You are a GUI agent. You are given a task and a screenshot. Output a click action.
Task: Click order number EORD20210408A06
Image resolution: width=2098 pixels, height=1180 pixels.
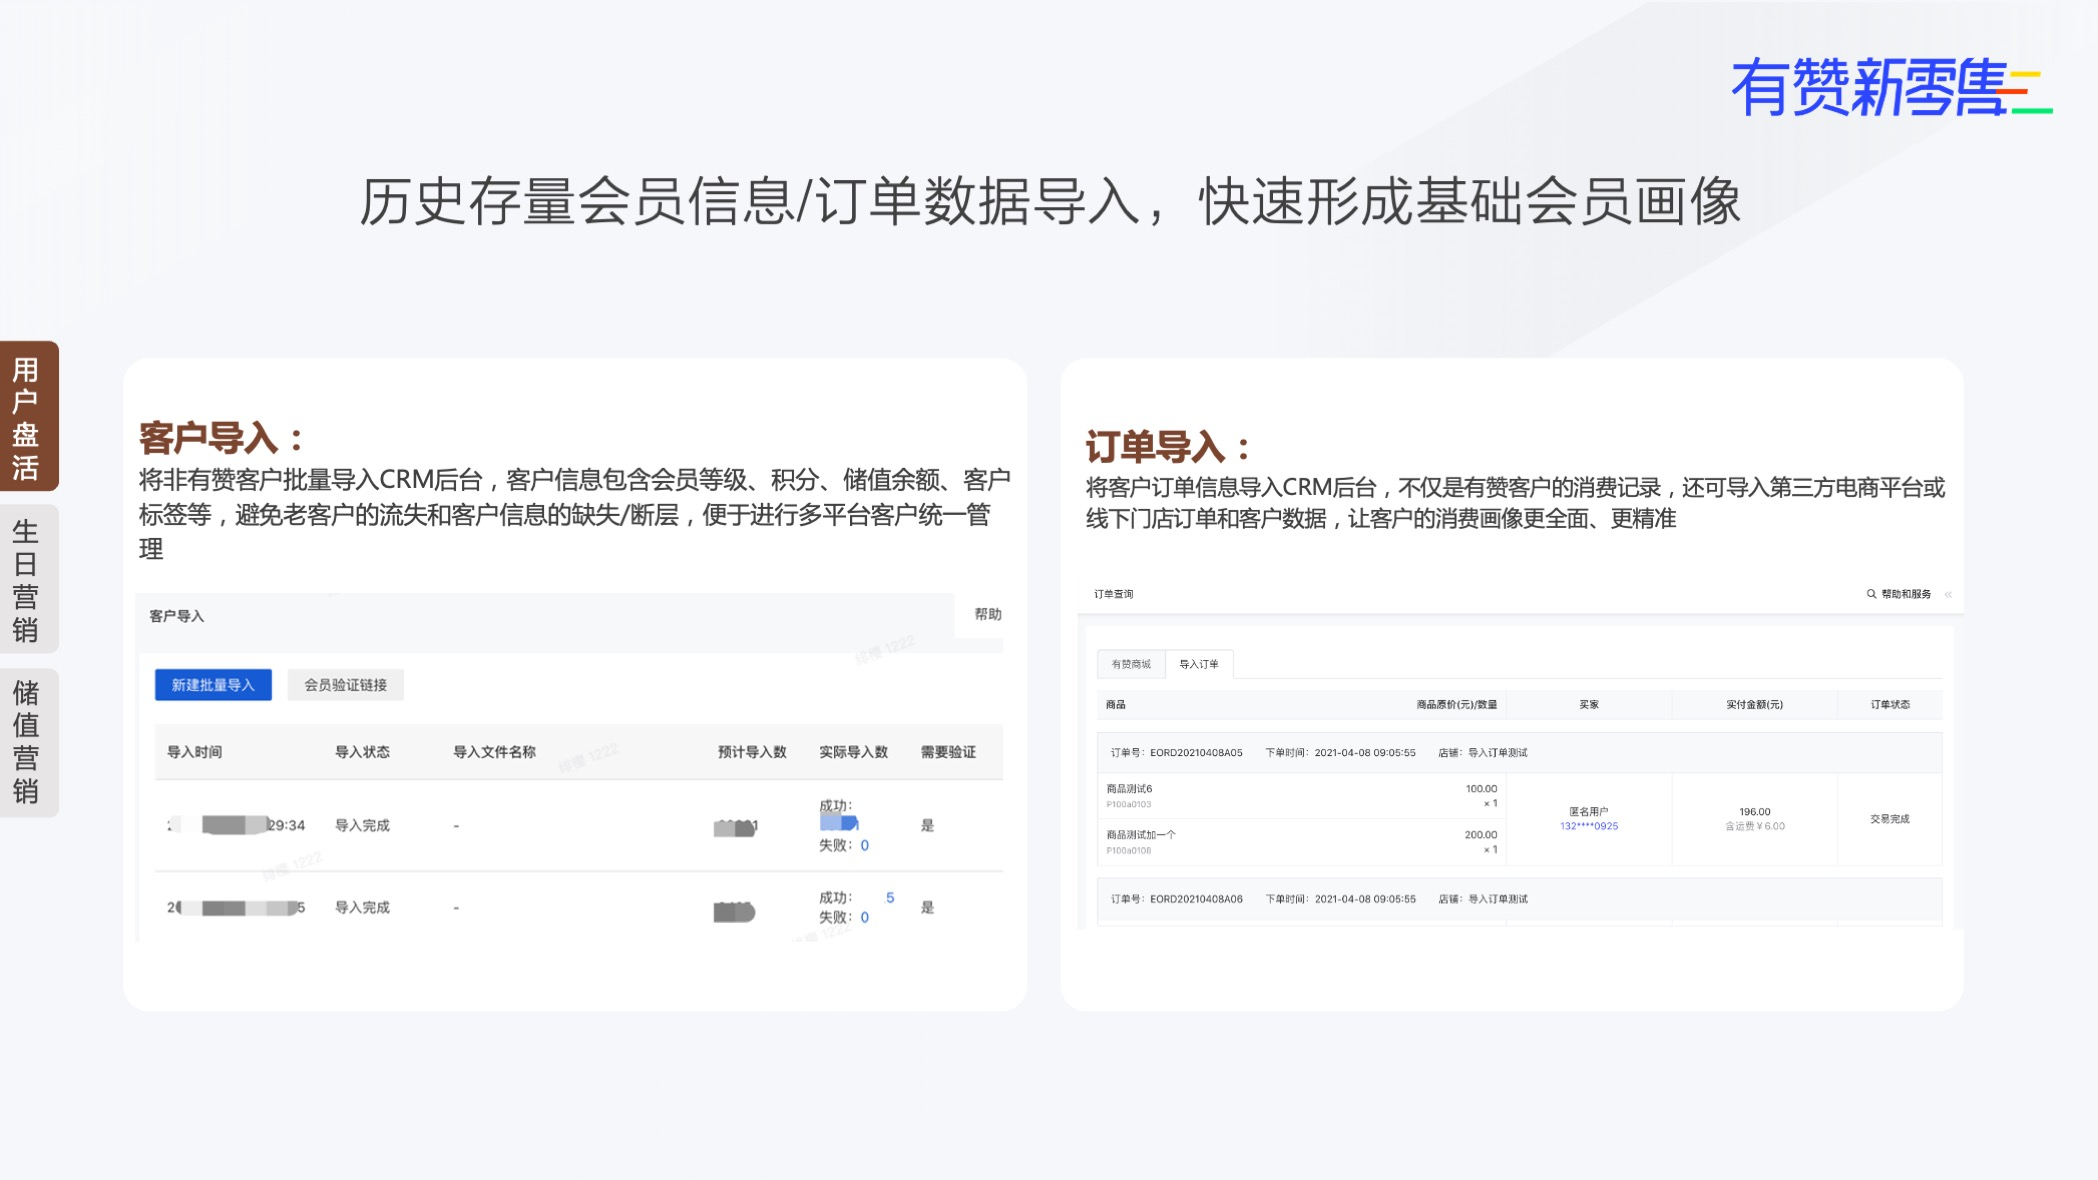point(1196,899)
